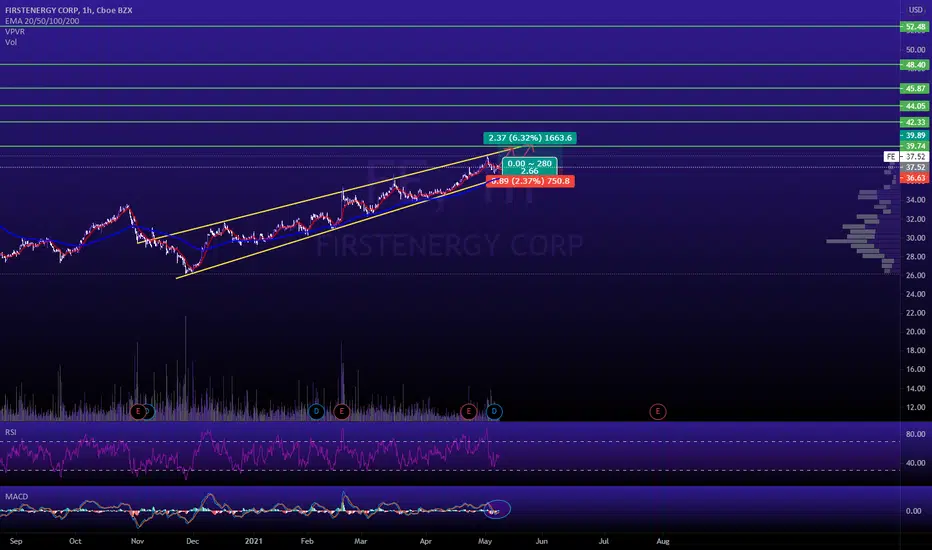The width and height of the screenshot is (932, 550).
Task: Select the VPVR indicator legend
Action: (15, 32)
